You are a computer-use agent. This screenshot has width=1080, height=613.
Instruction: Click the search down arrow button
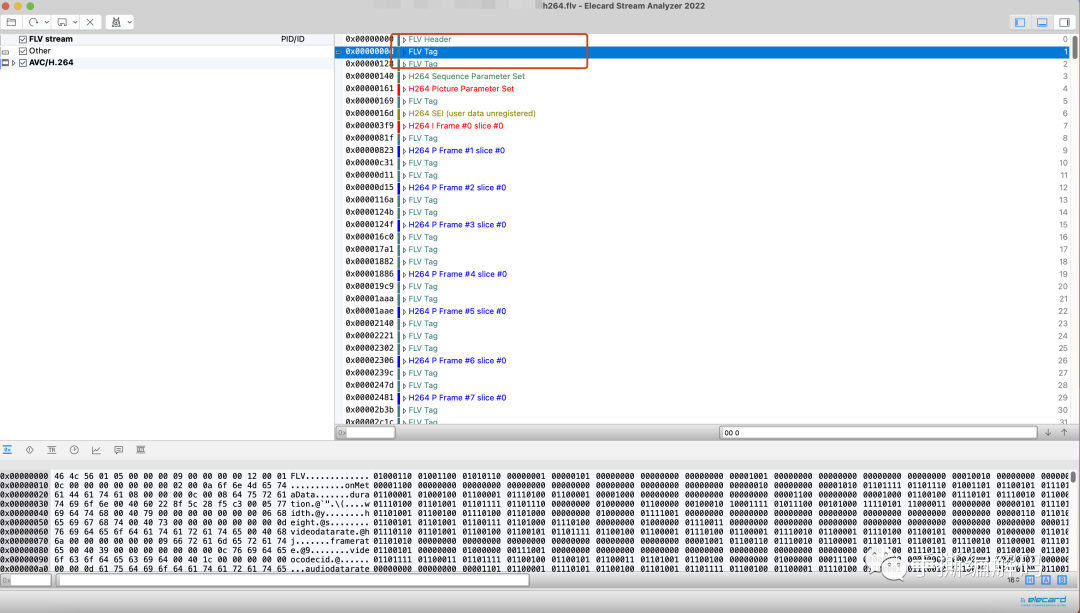coord(1048,433)
